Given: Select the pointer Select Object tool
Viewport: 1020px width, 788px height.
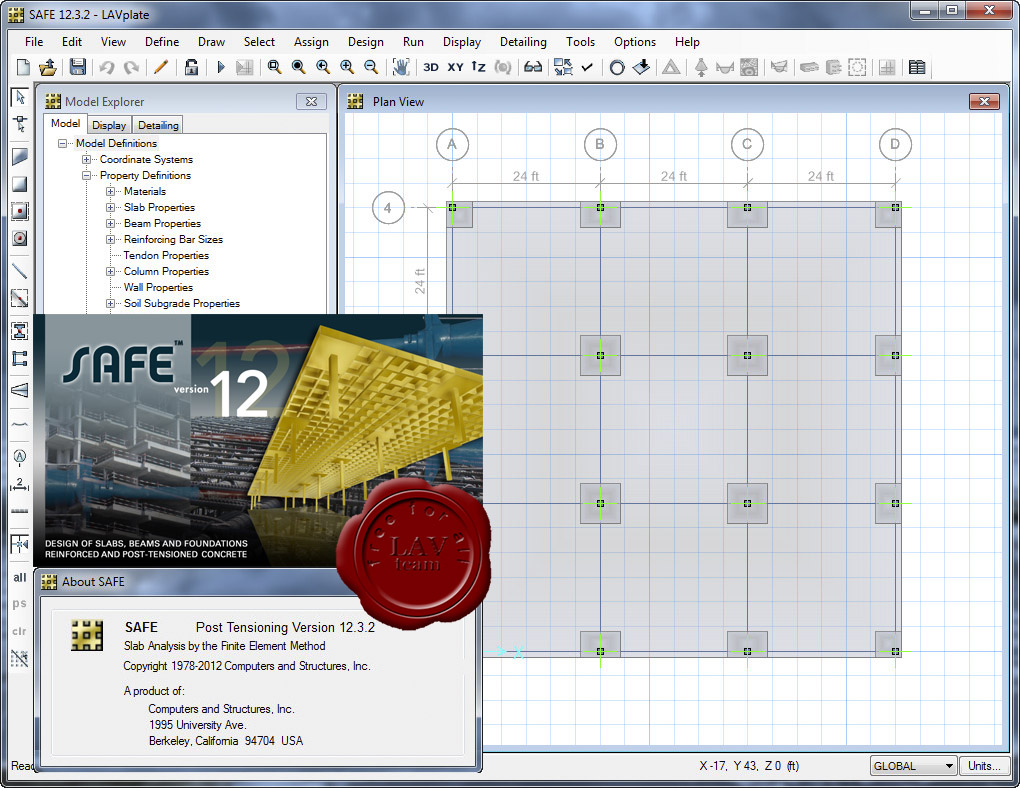Looking at the screenshot, I should click(20, 98).
